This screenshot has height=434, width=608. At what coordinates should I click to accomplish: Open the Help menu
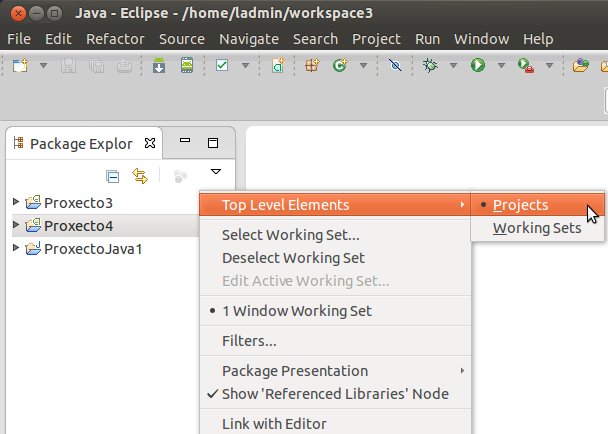coord(538,39)
